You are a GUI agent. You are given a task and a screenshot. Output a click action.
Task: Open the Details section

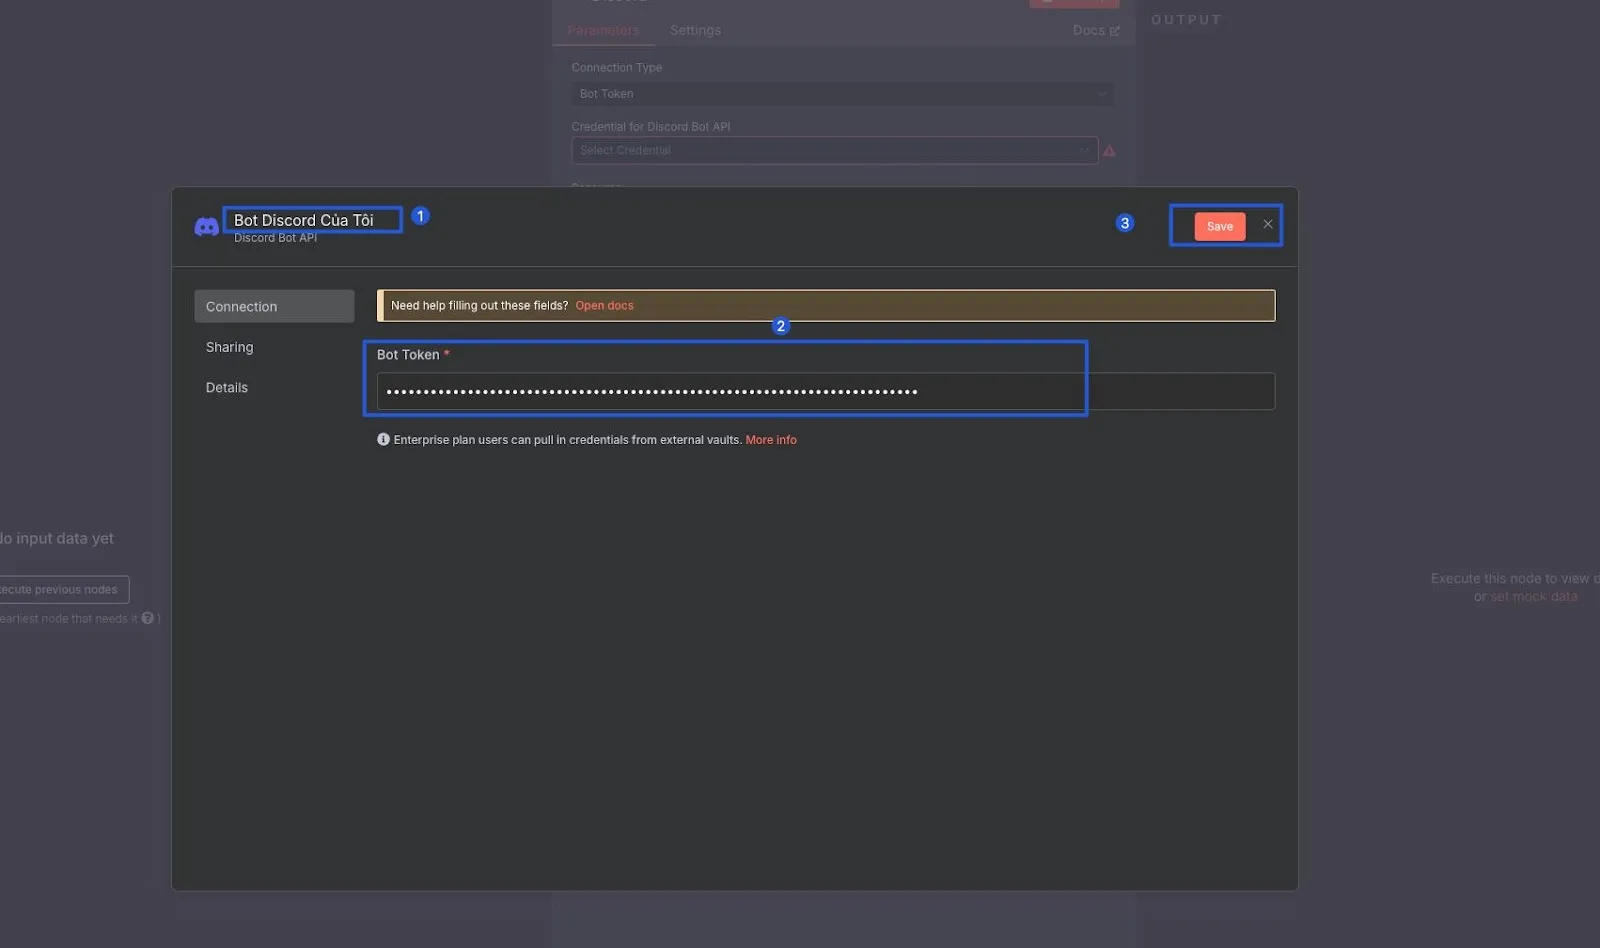tap(226, 387)
